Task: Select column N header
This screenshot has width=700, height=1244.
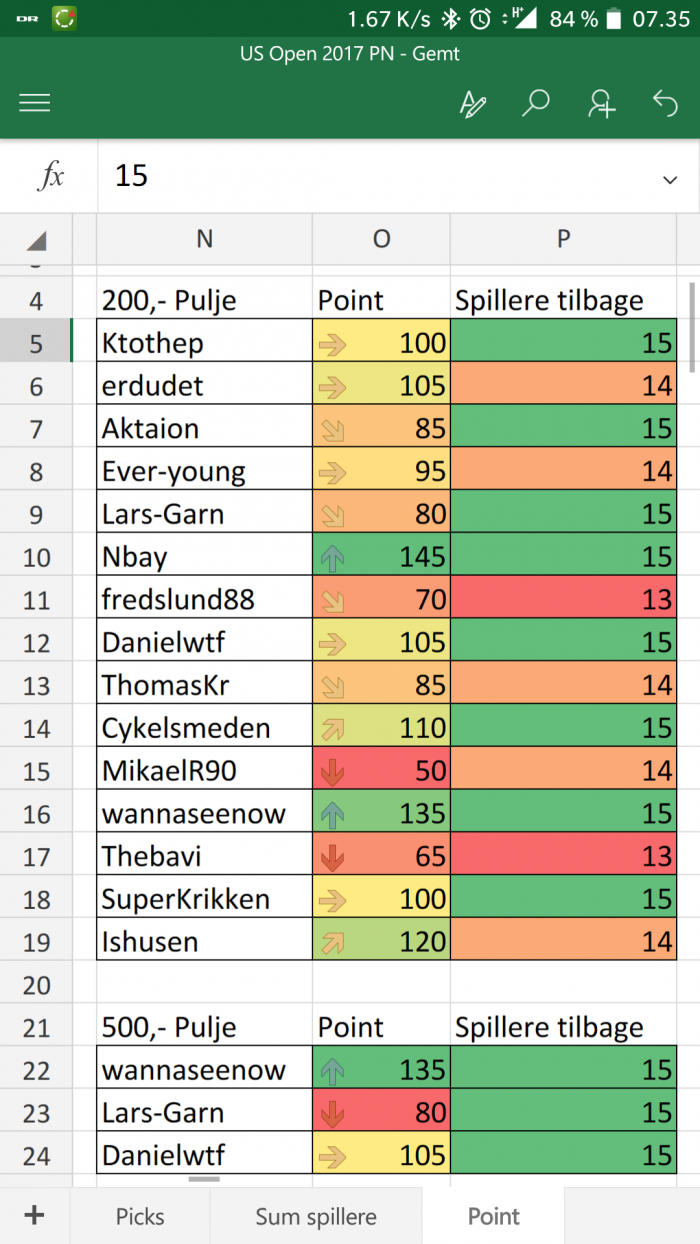Action: [x=204, y=238]
